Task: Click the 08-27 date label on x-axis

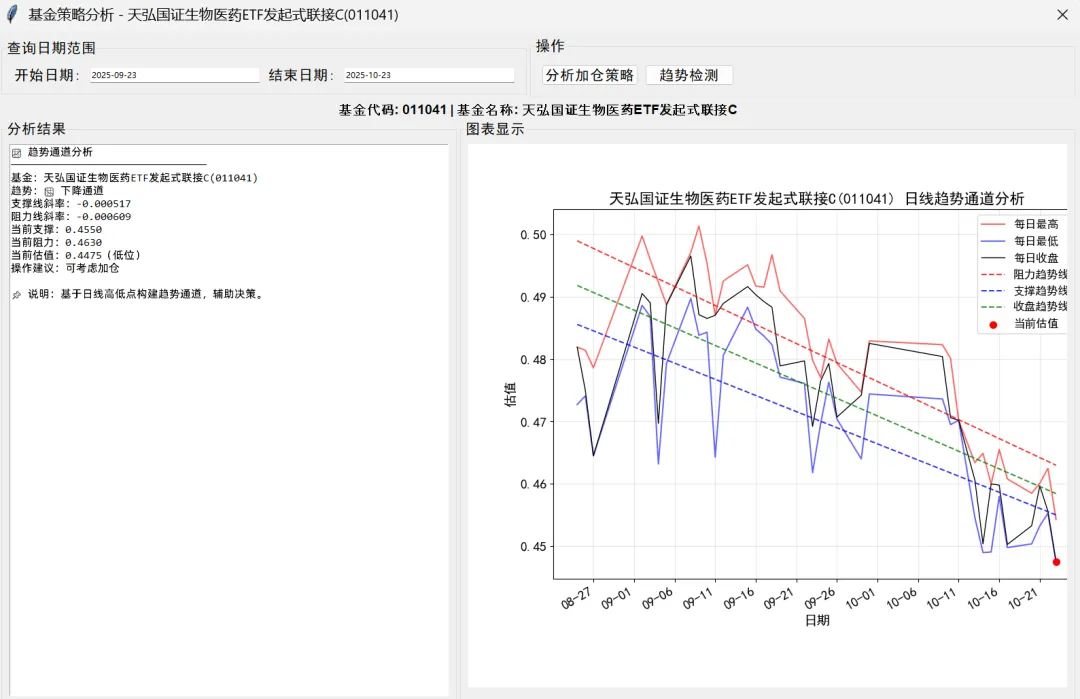Action: point(576,598)
